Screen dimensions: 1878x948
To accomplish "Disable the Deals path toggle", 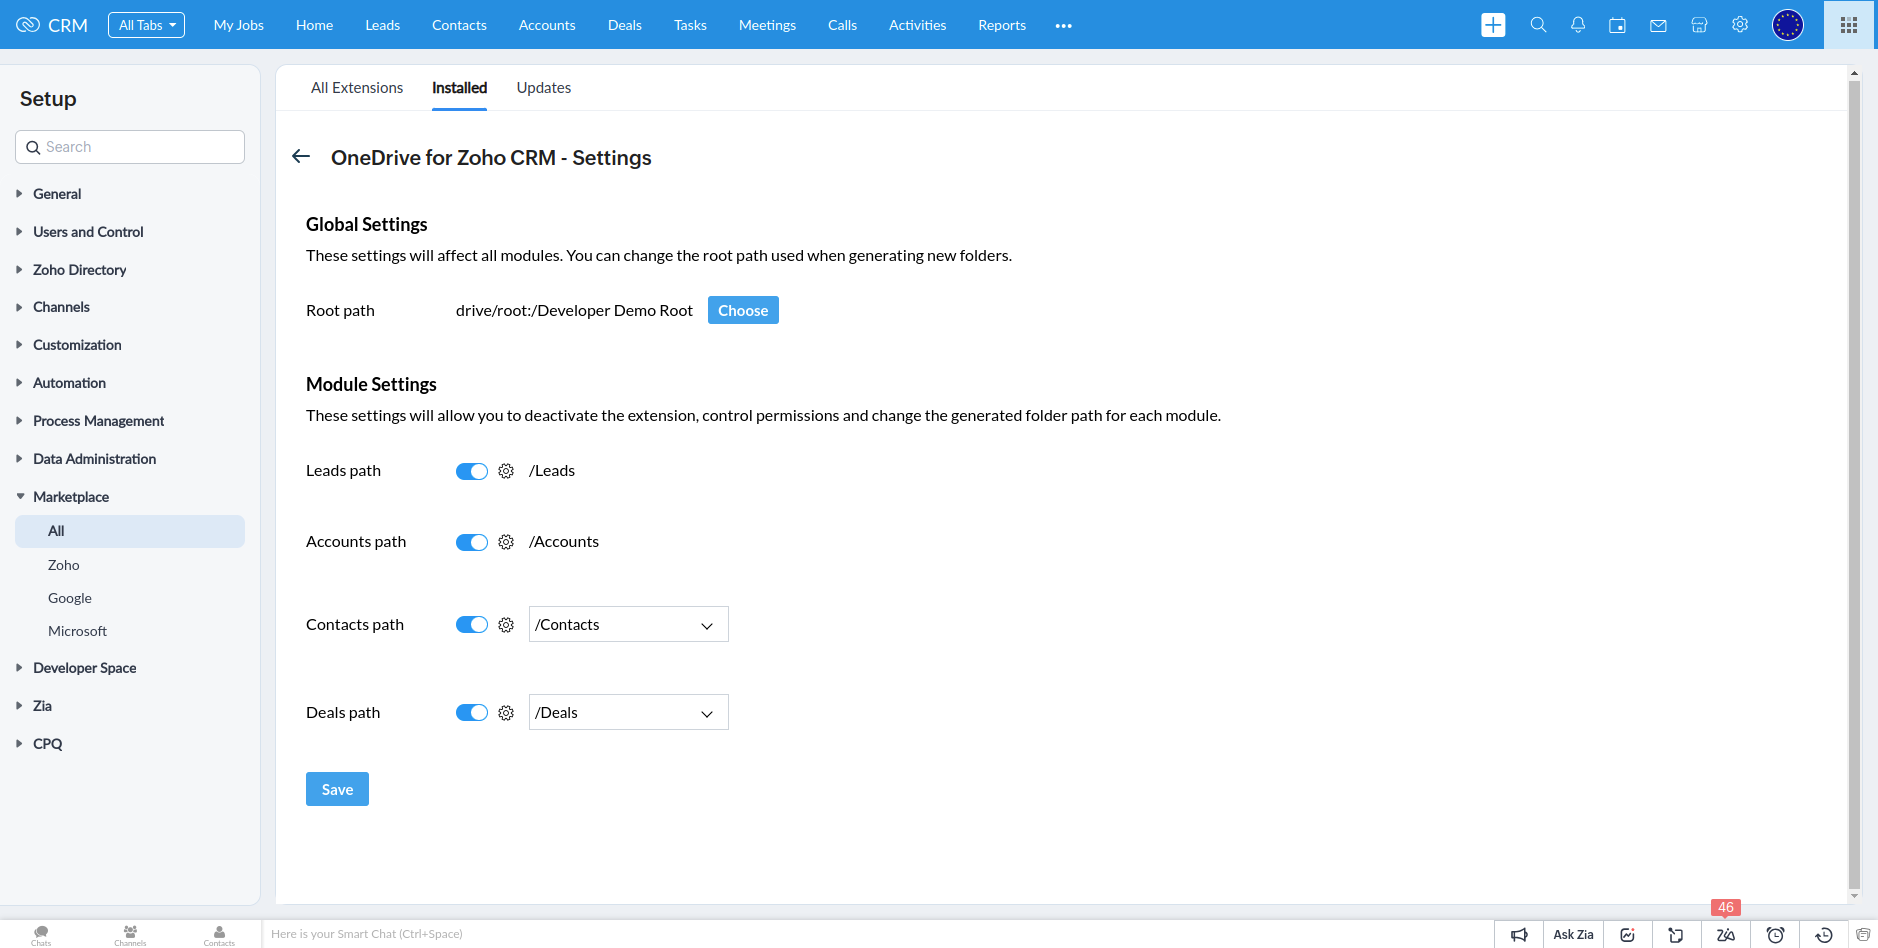I will pos(472,713).
